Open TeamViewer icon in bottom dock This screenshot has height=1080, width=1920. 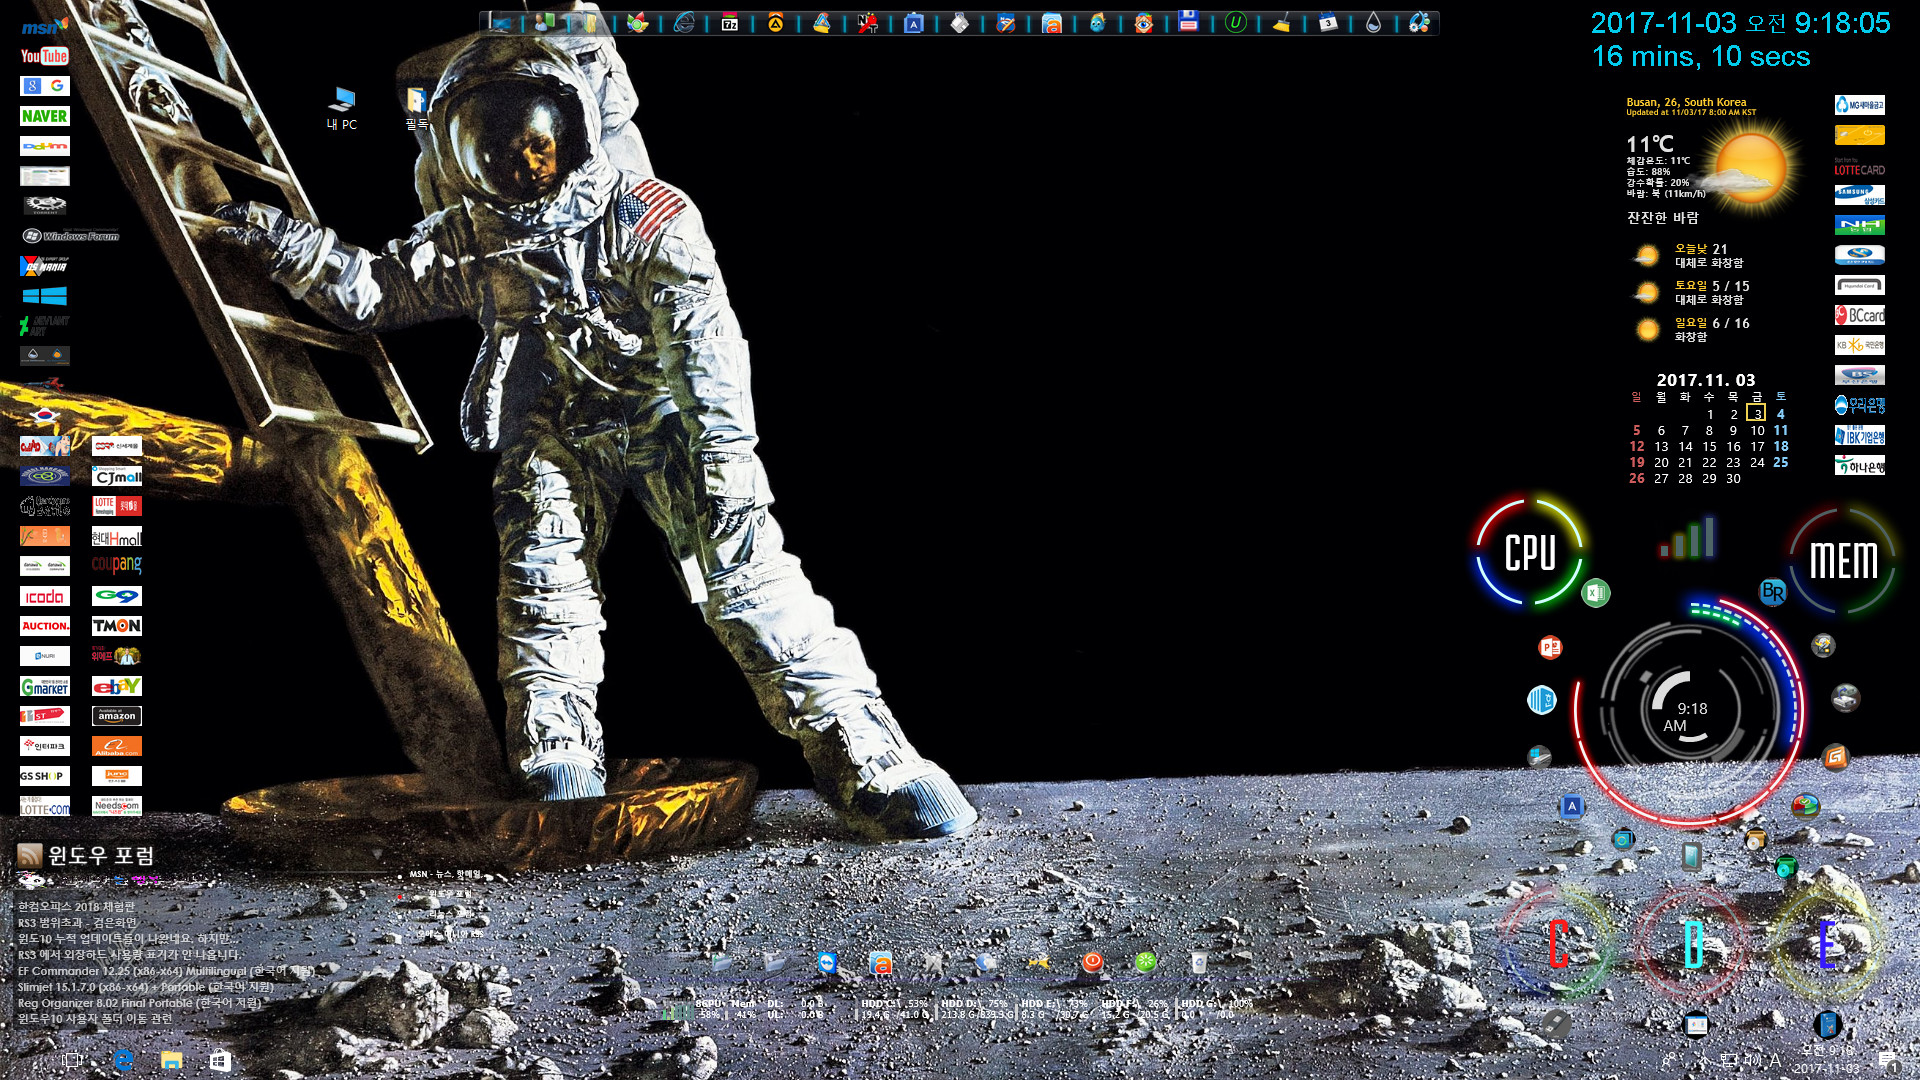coord(827,962)
